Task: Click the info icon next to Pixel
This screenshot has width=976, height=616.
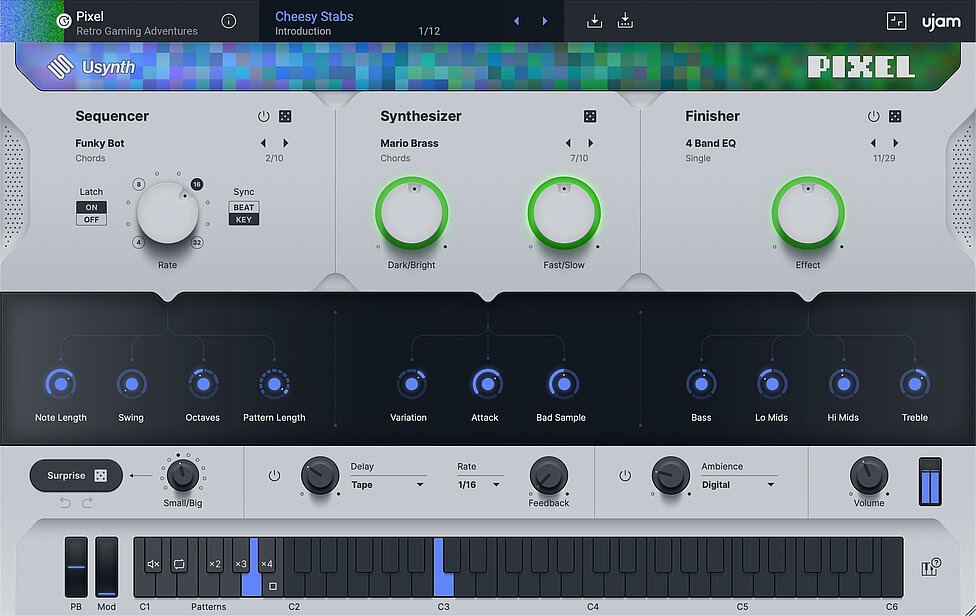Action: (229, 21)
